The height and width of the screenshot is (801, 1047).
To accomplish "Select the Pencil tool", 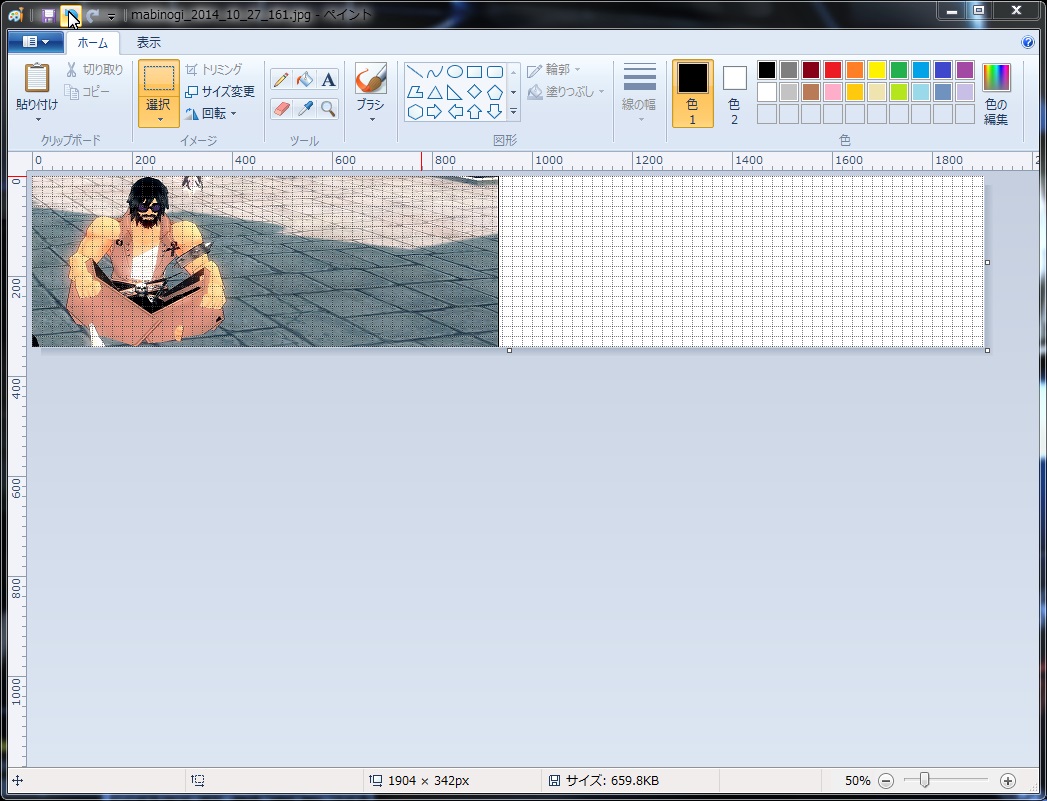I will pyautogui.click(x=281, y=79).
